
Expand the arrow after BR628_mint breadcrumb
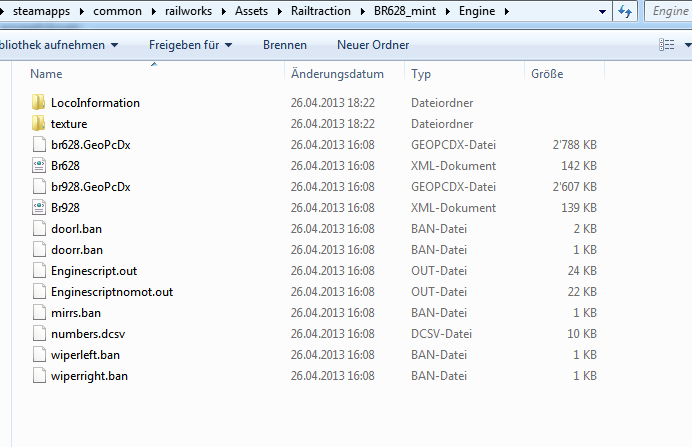[448, 11]
